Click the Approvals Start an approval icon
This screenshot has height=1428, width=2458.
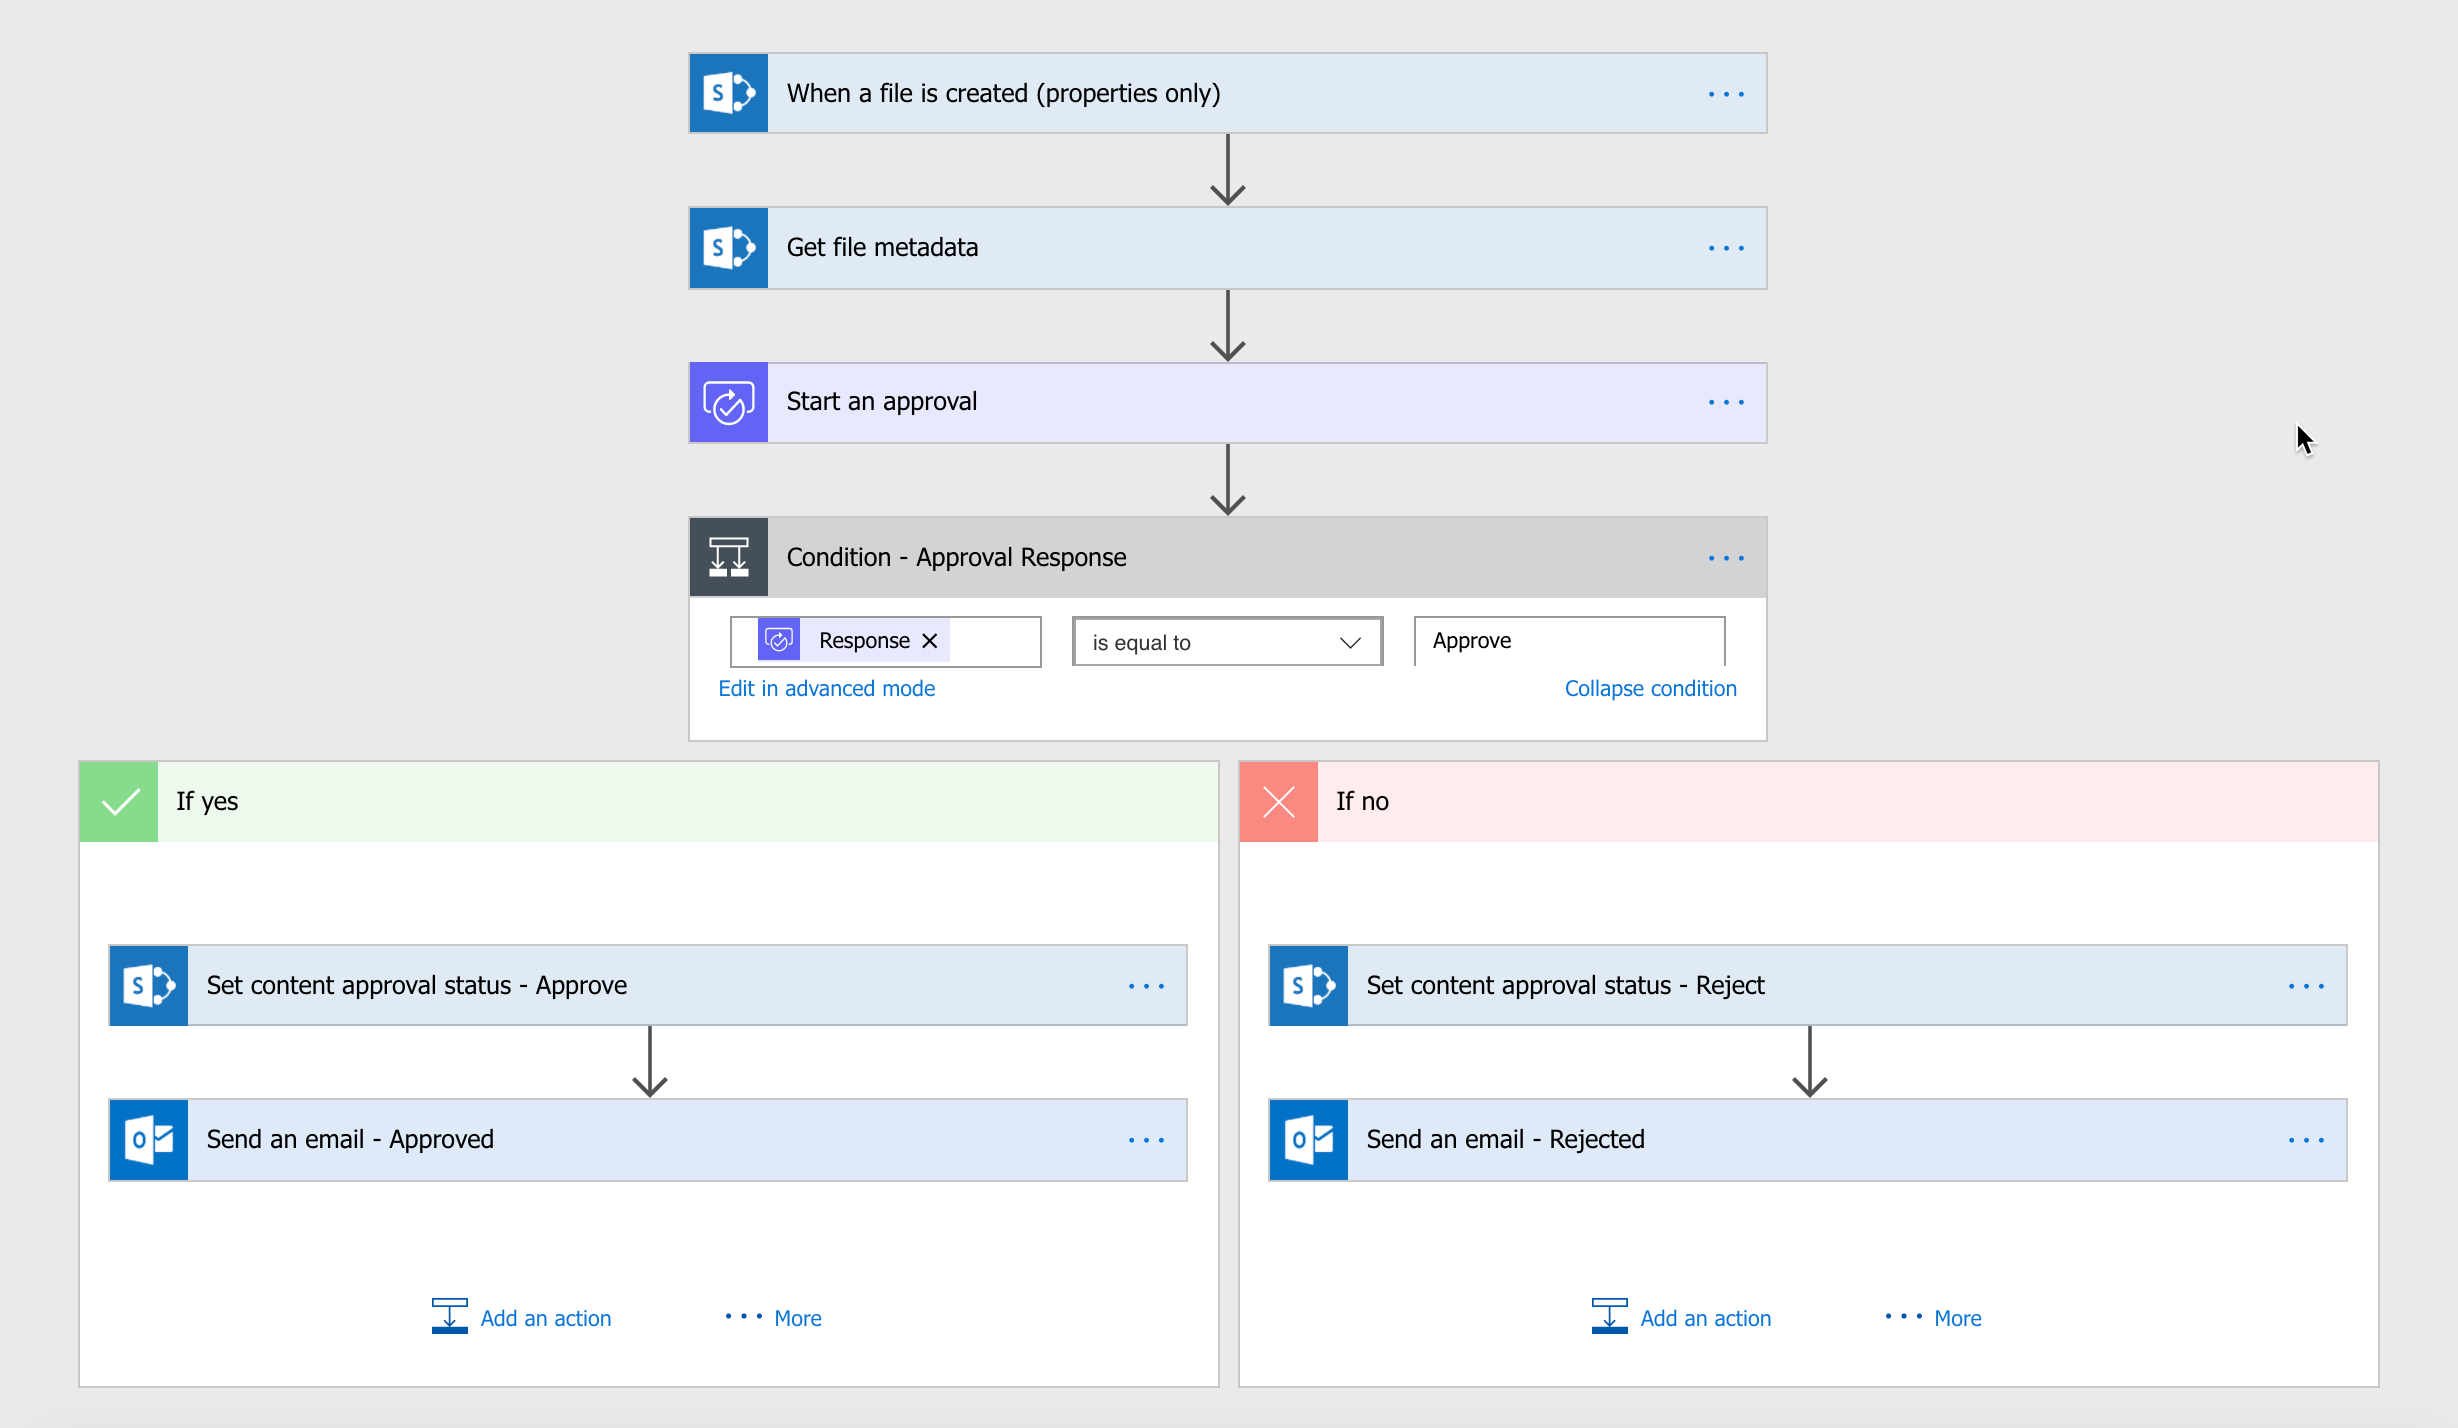[733, 403]
